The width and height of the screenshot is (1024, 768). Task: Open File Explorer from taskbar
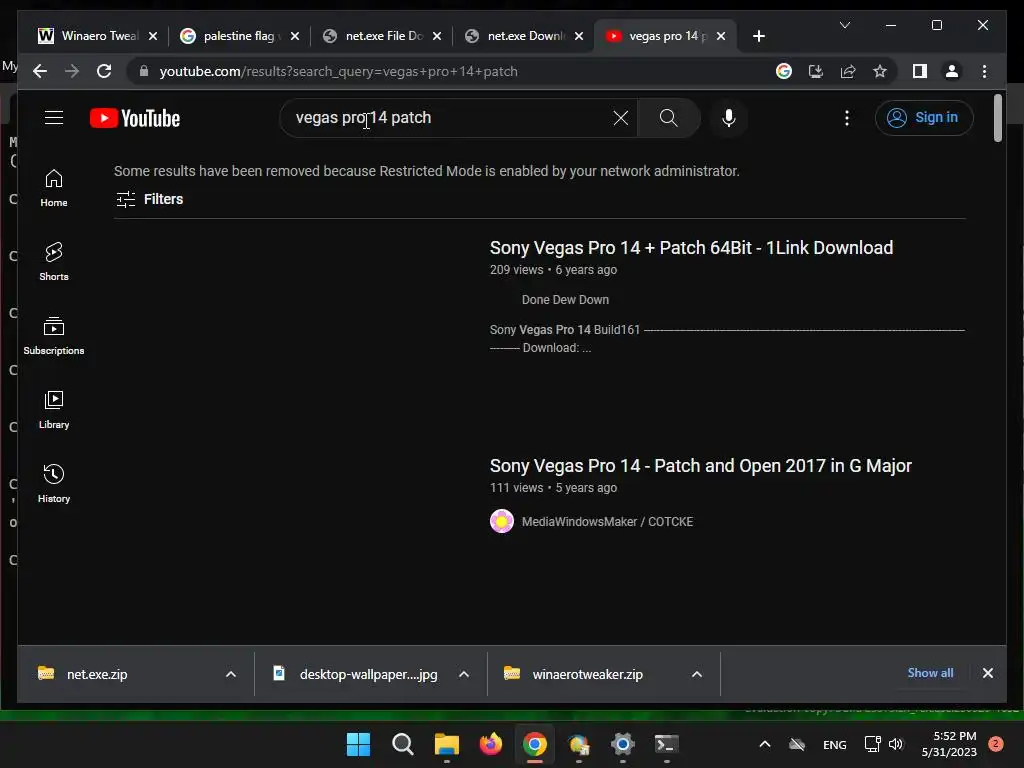447,744
